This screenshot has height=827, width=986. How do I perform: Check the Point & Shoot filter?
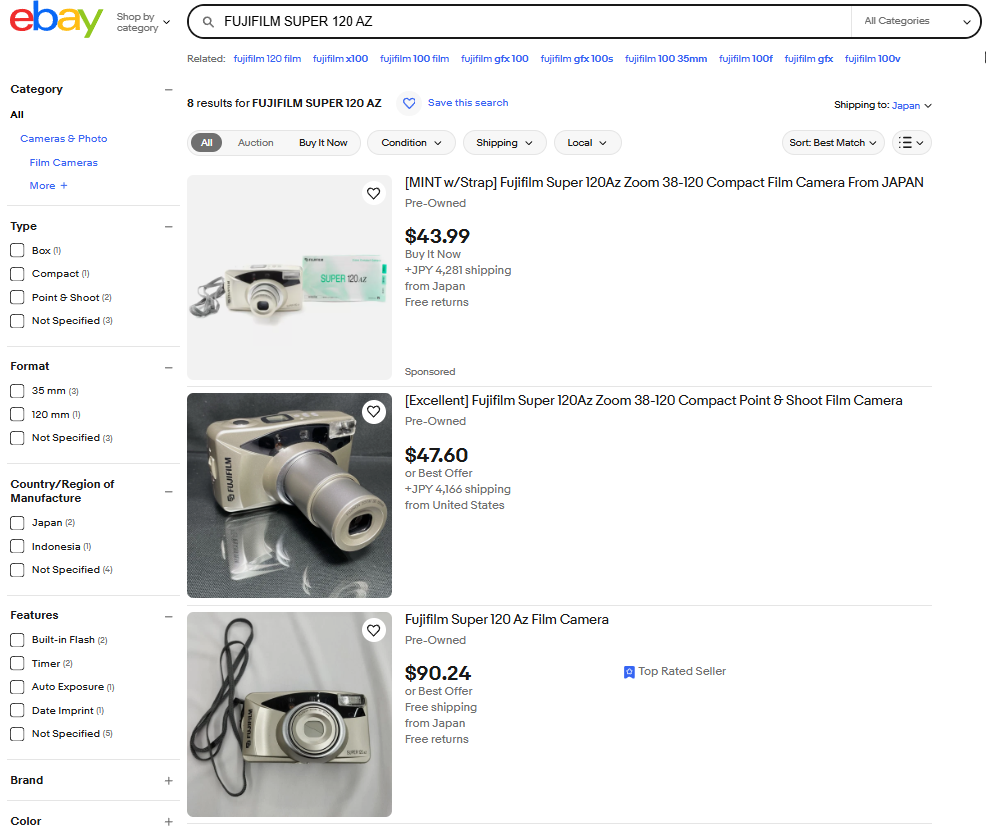pyautogui.click(x=18, y=297)
